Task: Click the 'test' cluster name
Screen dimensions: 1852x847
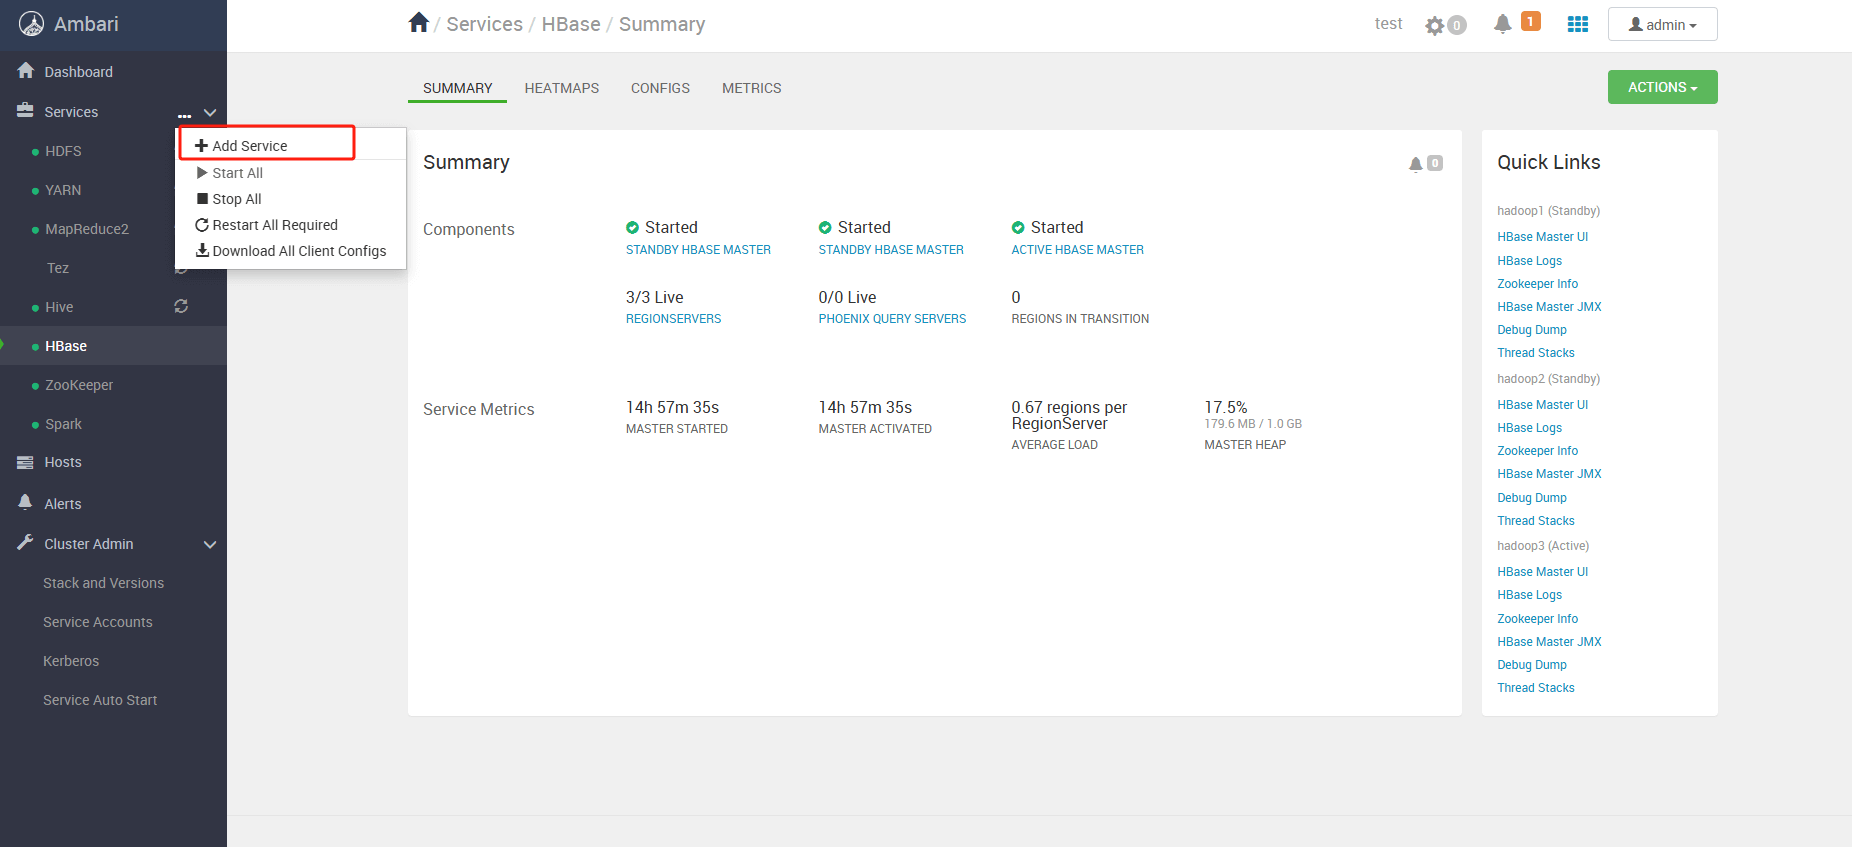Action: point(1388,24)
